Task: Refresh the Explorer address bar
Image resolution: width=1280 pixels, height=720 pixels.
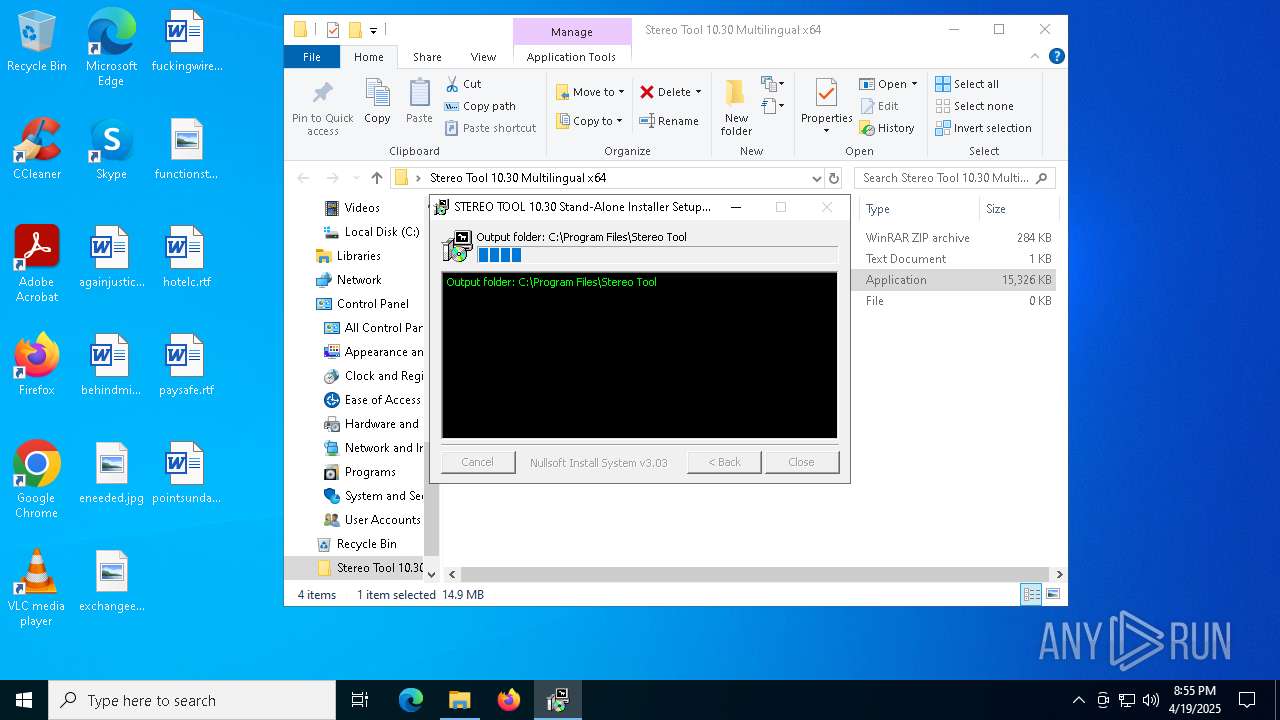Action: click(x=834, y=178)
